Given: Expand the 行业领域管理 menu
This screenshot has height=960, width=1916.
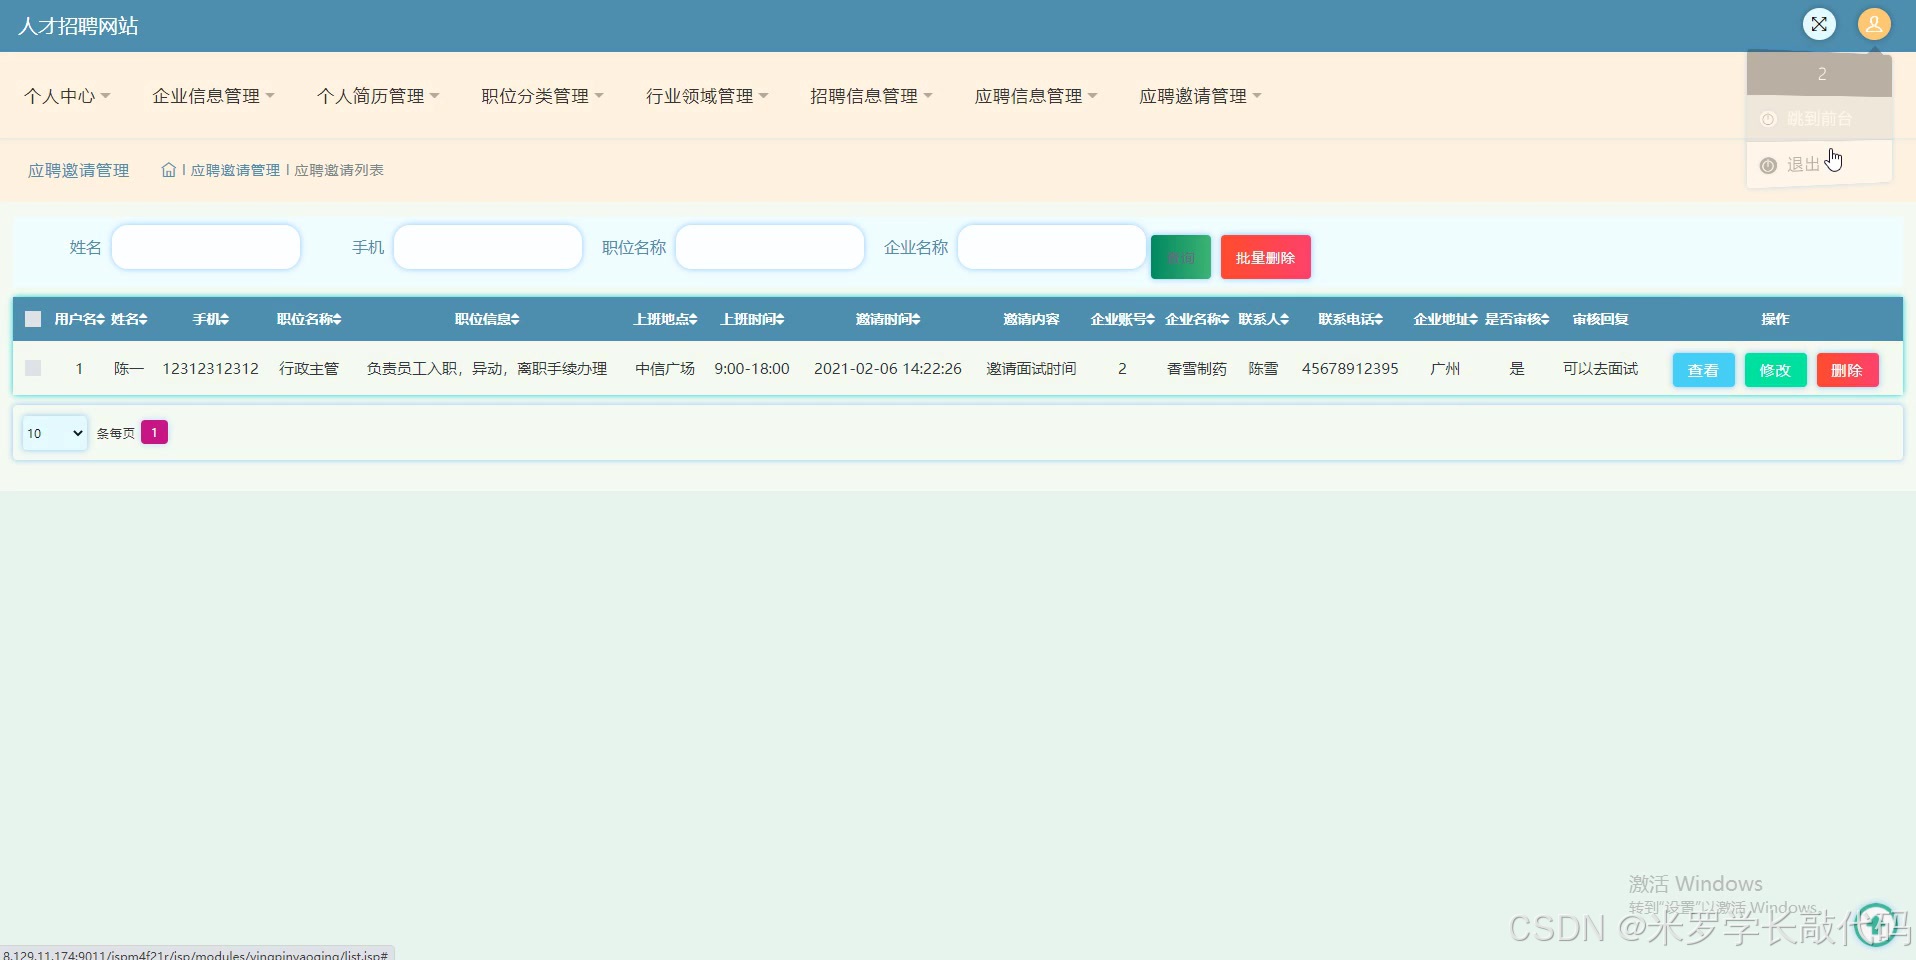Looking at the screenshot, I should [707, 96].
